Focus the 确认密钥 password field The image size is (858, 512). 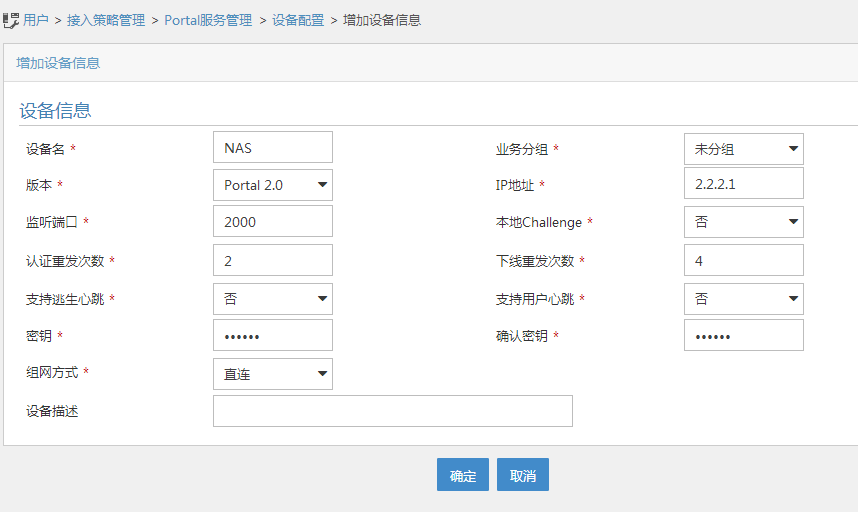743,335
